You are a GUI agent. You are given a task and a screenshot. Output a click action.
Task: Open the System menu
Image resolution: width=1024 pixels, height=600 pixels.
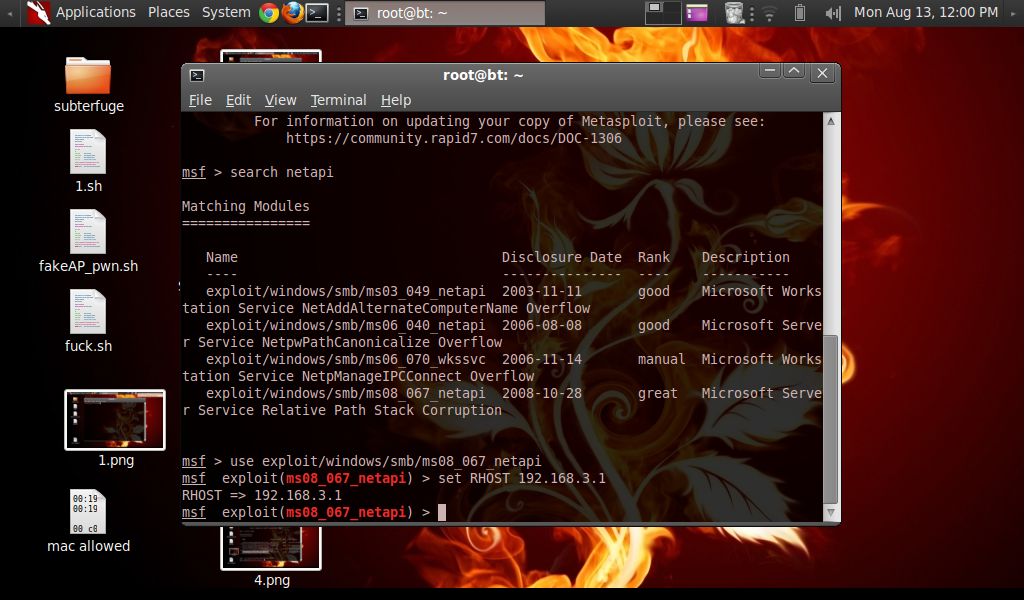(x=226, y=12)
